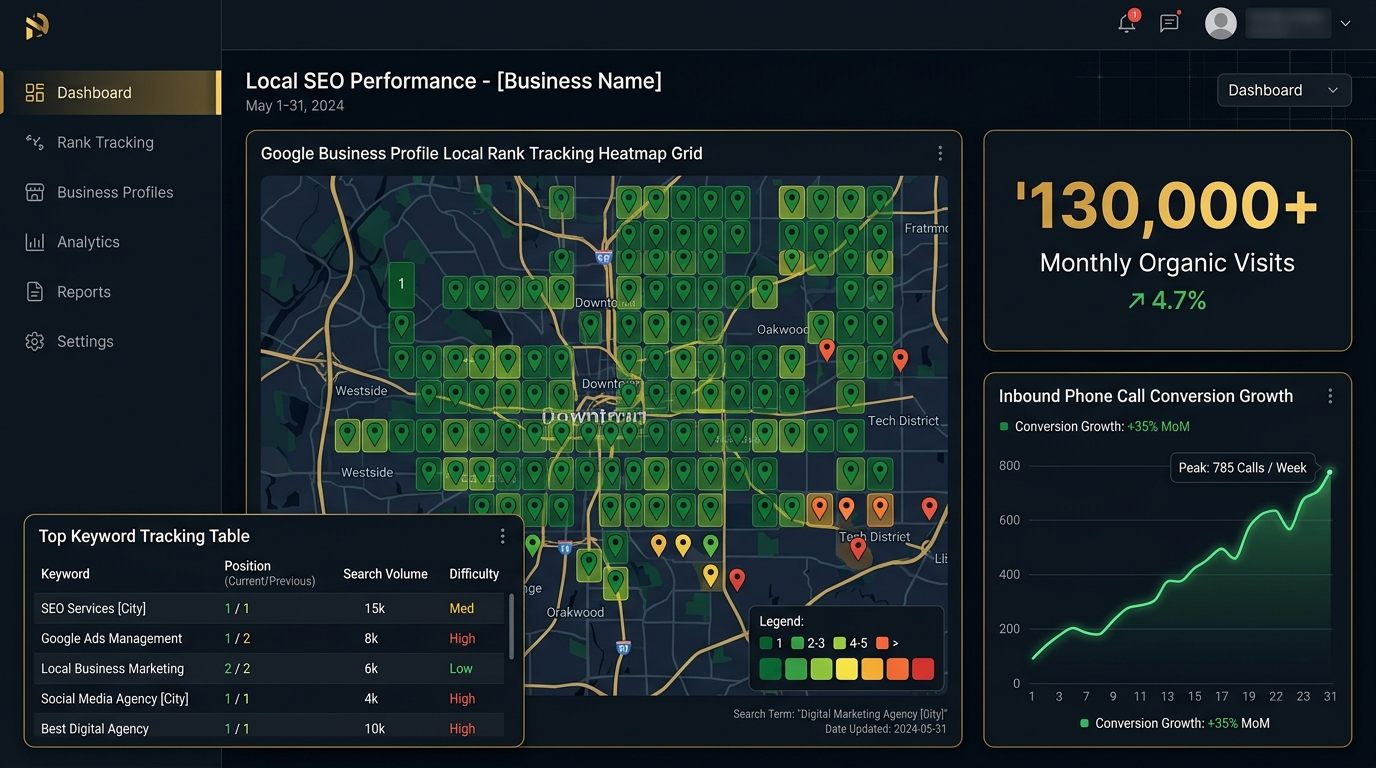Click the 'Med' difficulty value
The height and width of the screenshot is (768, 1376).
[x=462, y=608]
